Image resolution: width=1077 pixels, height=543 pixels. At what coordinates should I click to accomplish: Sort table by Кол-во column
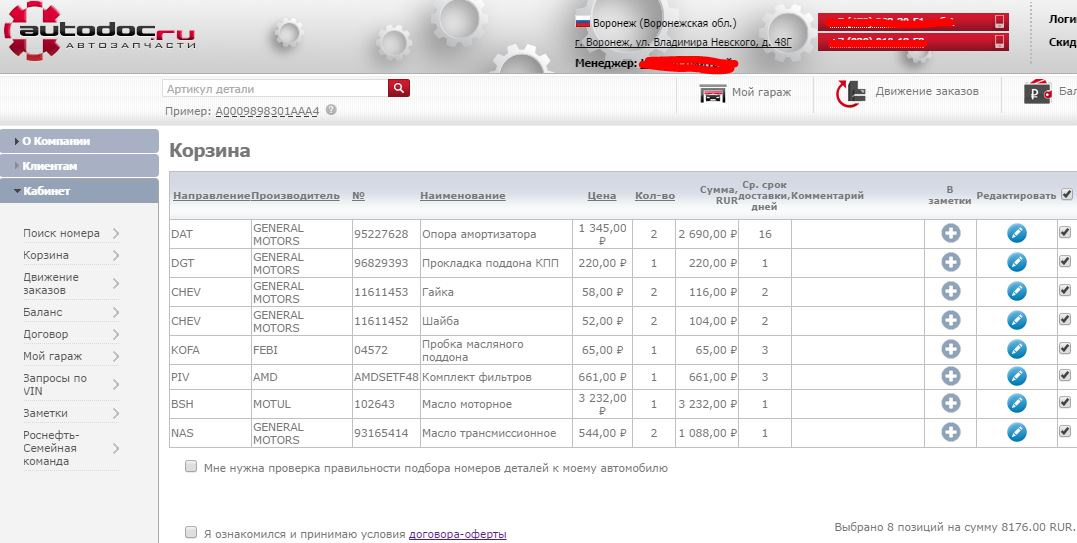(655, 196)
